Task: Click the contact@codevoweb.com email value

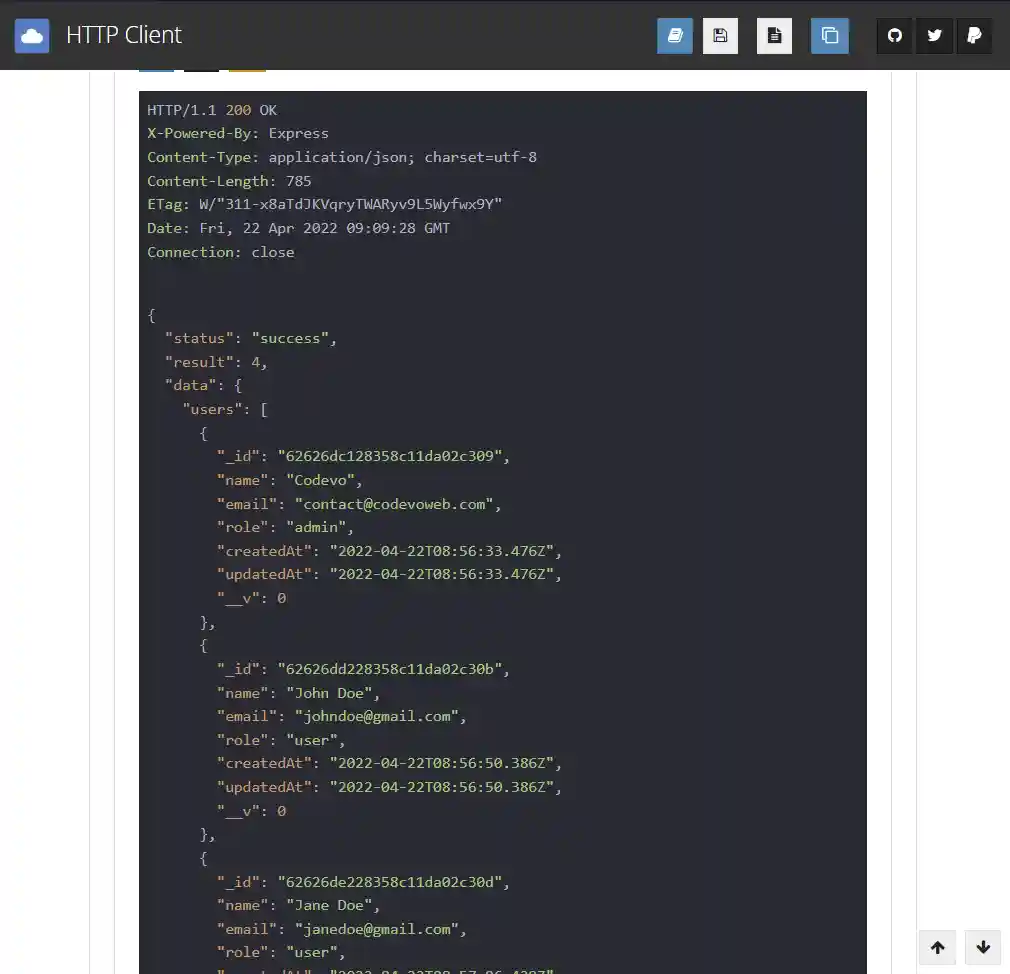Action: (x=395, y=504)
